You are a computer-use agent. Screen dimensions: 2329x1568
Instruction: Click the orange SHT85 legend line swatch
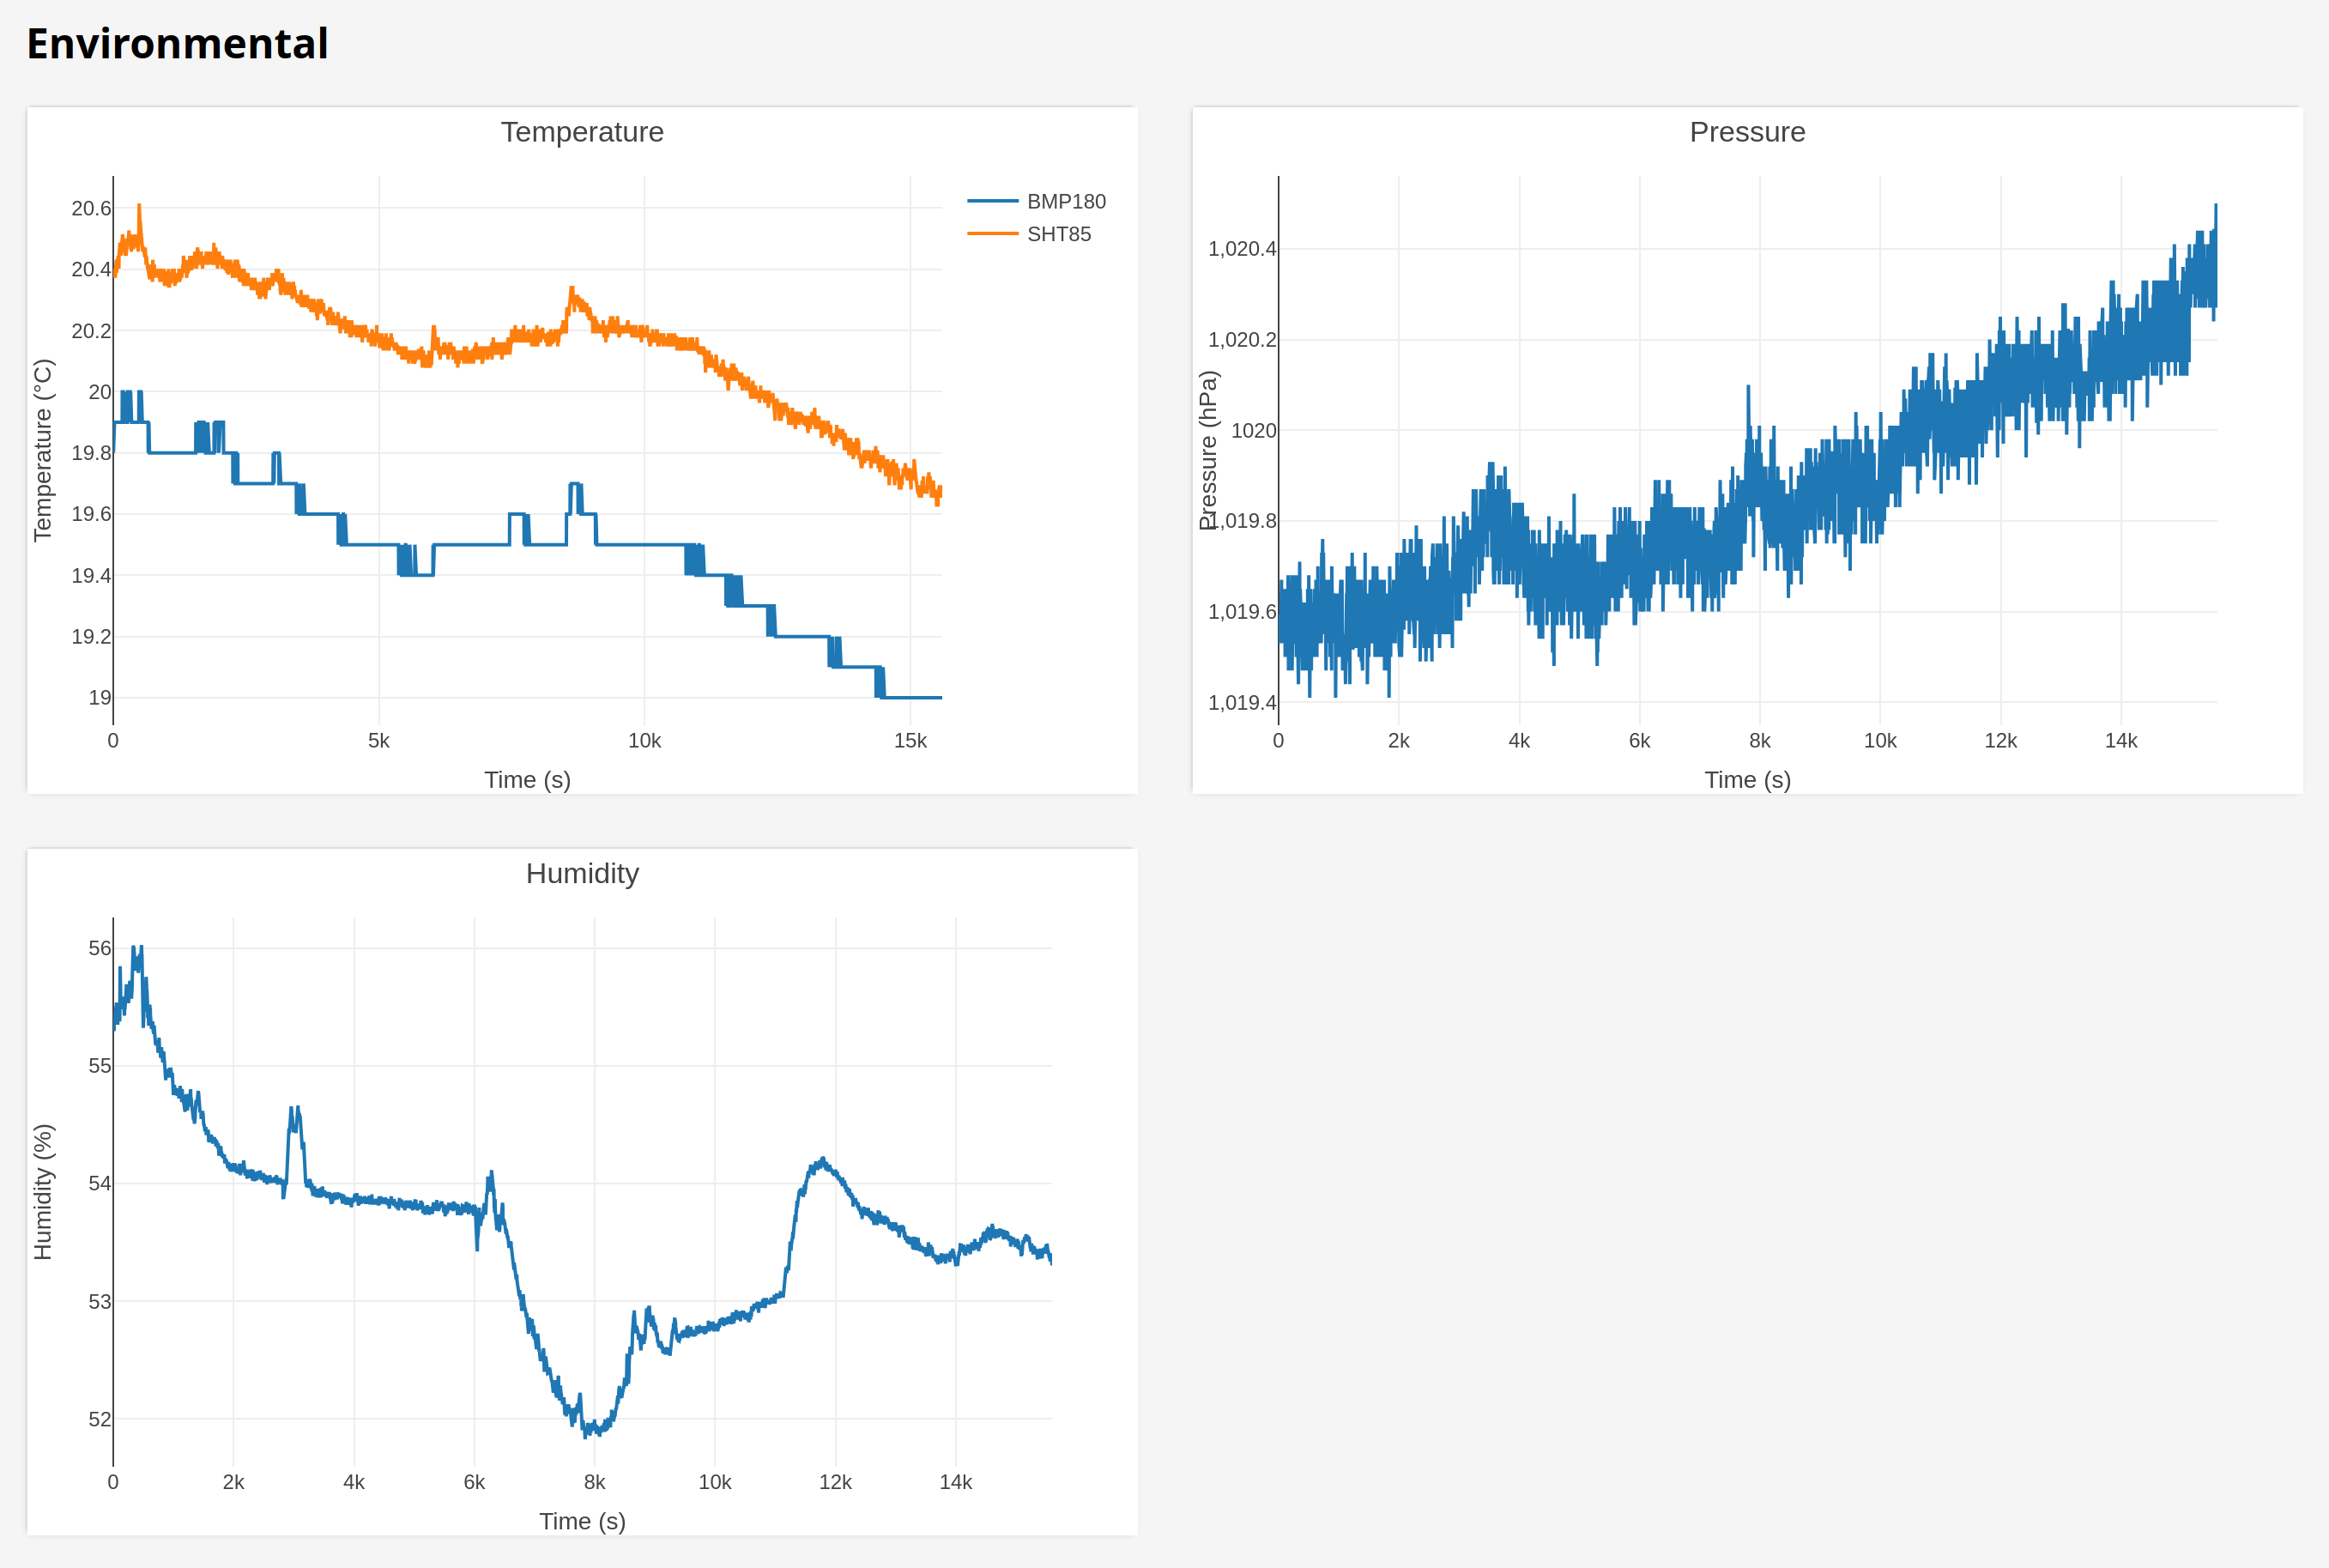coord(992,234)
